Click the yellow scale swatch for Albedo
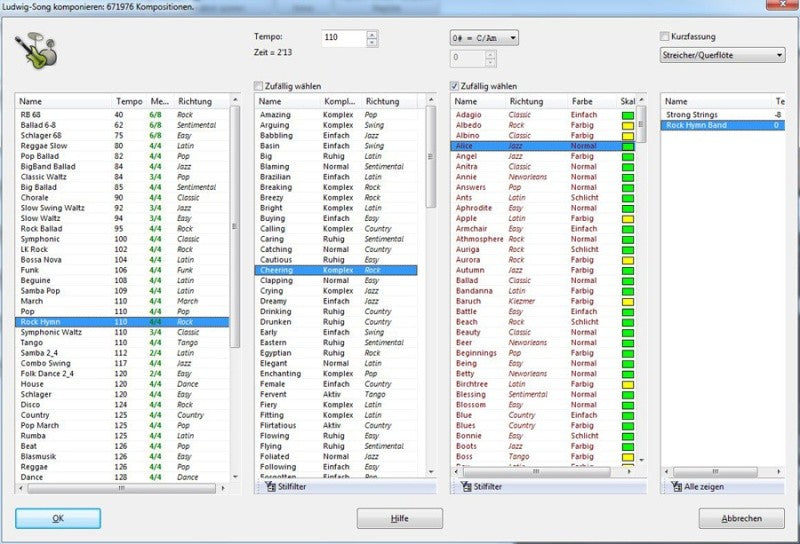800x544 pixels. tap(628, 126)
